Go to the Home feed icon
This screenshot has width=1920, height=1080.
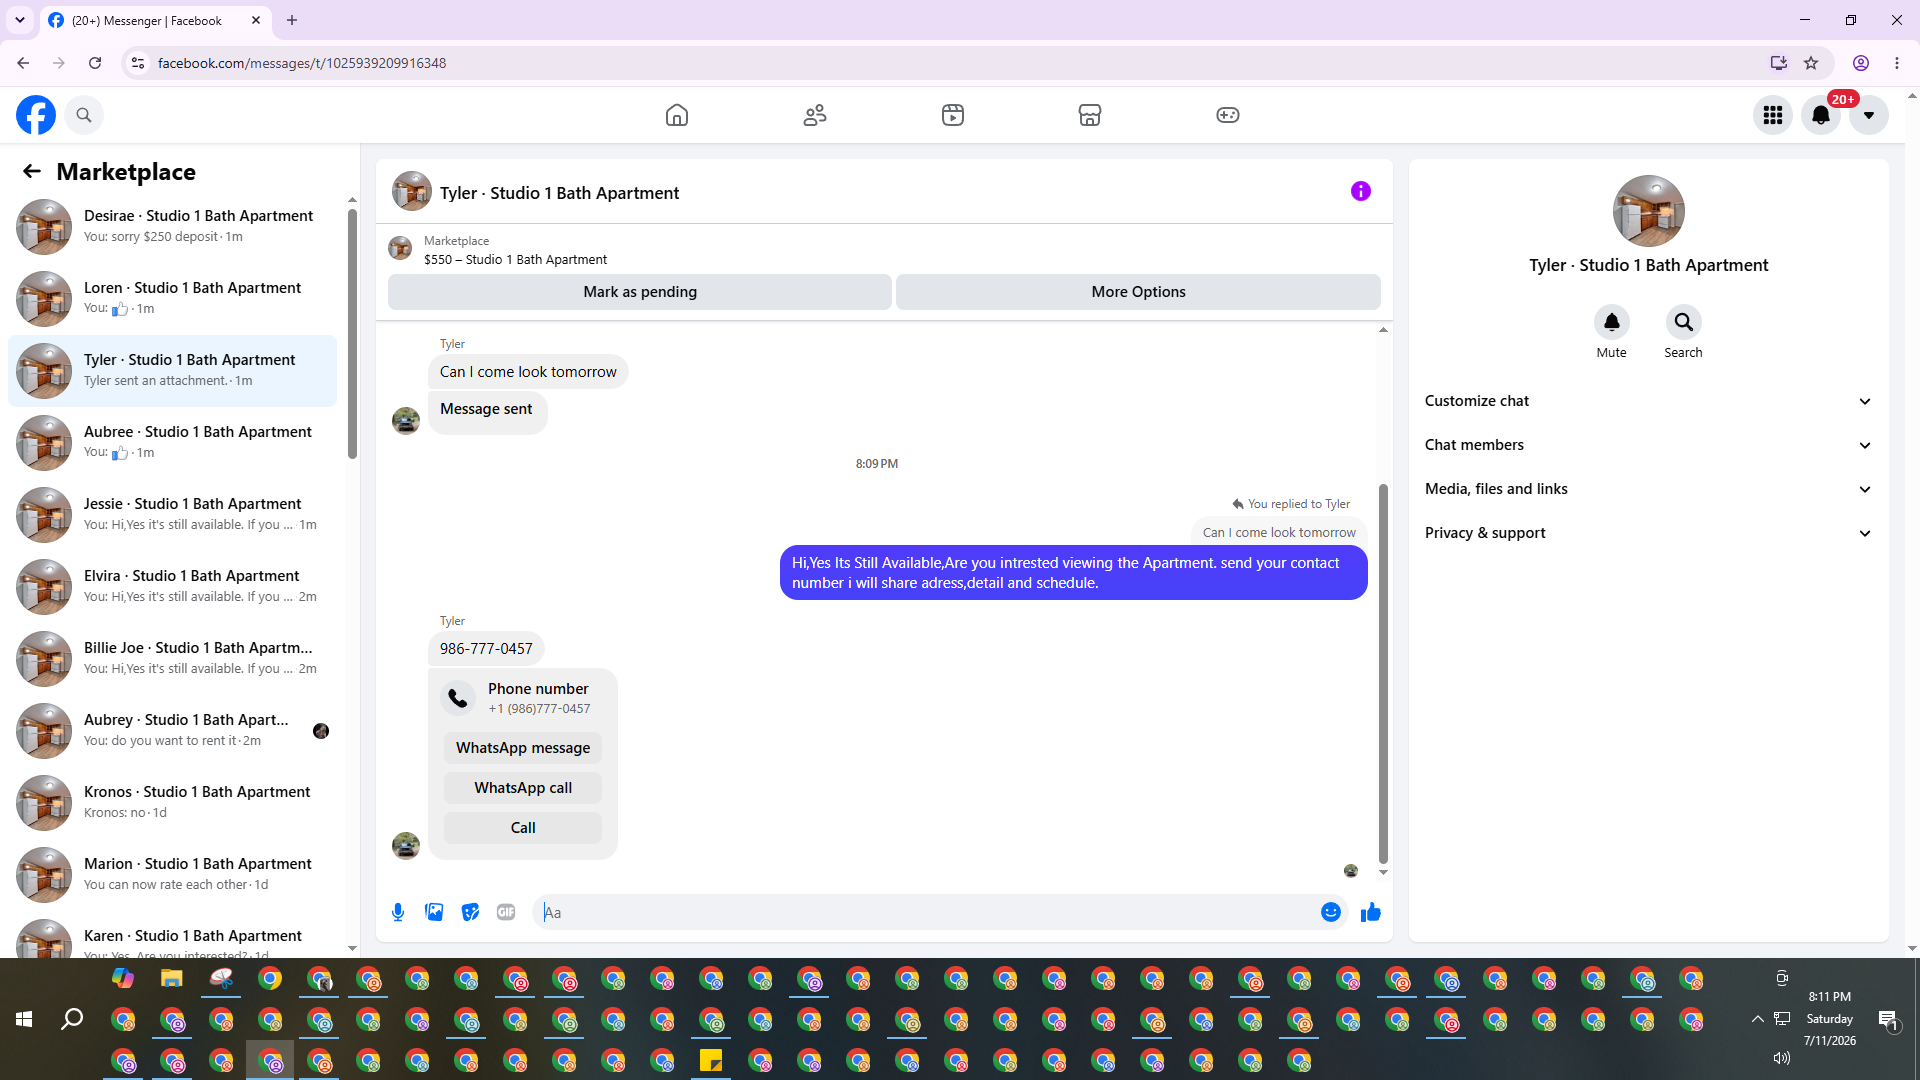click(x=677, y=115)
